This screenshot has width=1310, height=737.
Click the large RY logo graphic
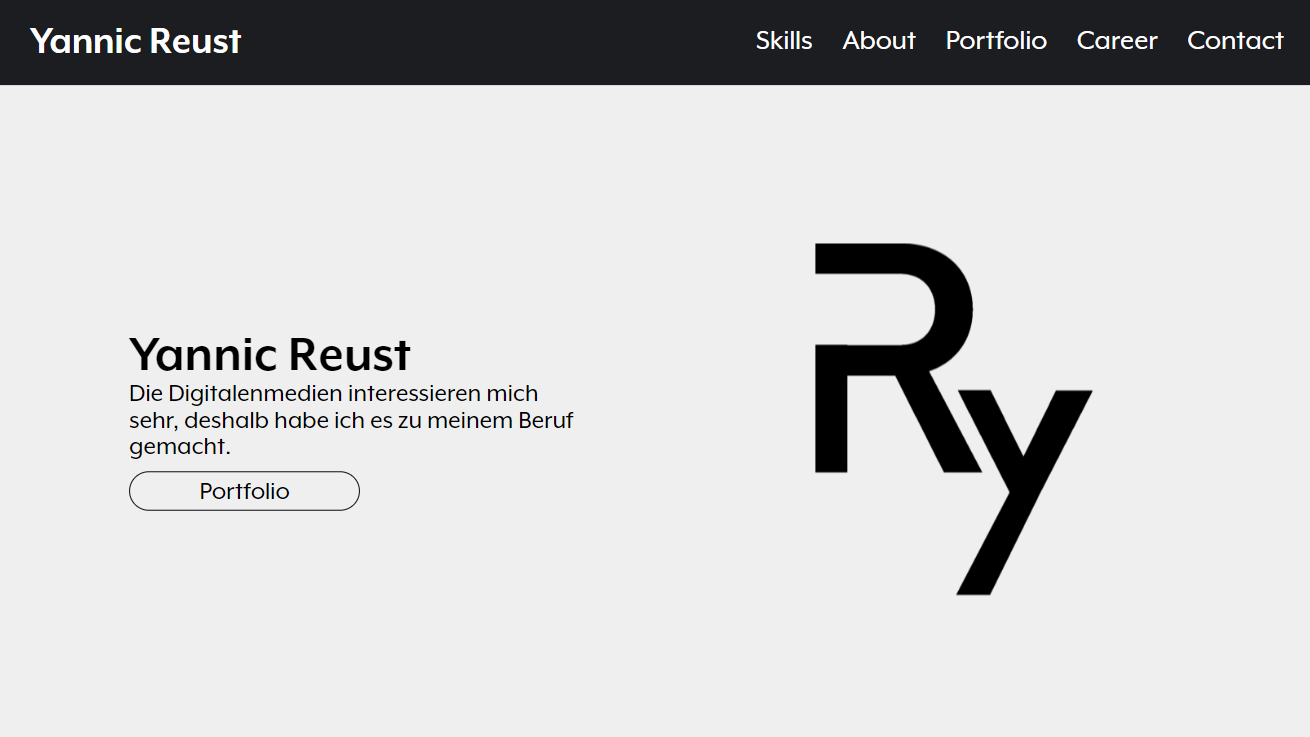[953, 419]
